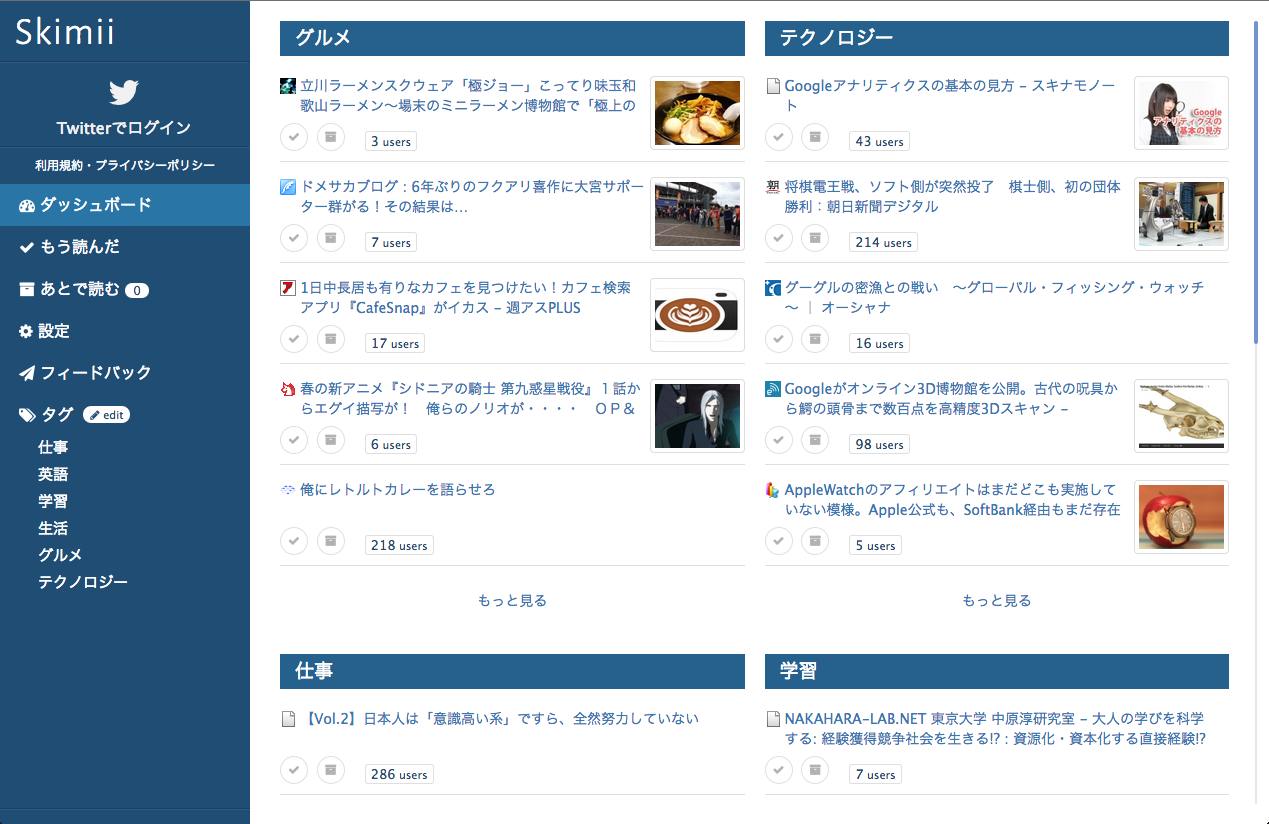Mark the Google Analytics article as read
1269x824 pixels.
click(779, 137)
